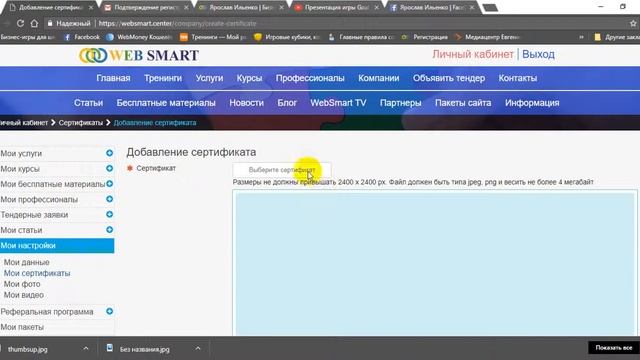
Task: Open the Тренинги menu item
Action: (x=163, y=78)
